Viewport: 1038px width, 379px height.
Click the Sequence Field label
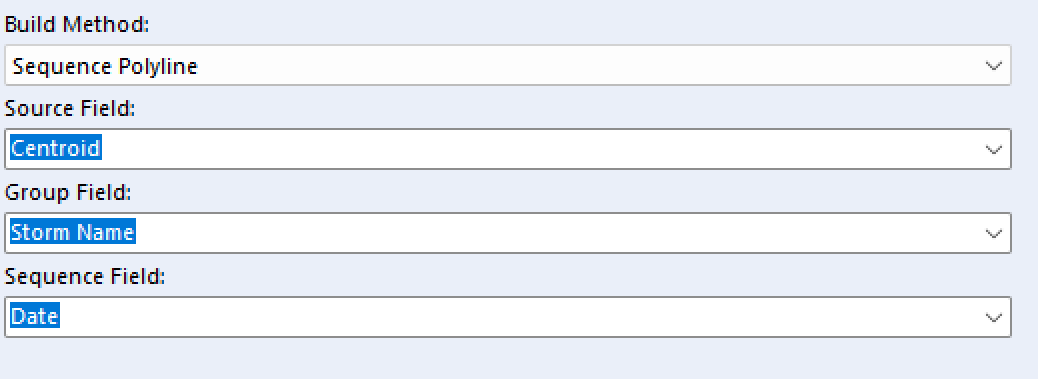pyautogui.click(x=84, y=276)
